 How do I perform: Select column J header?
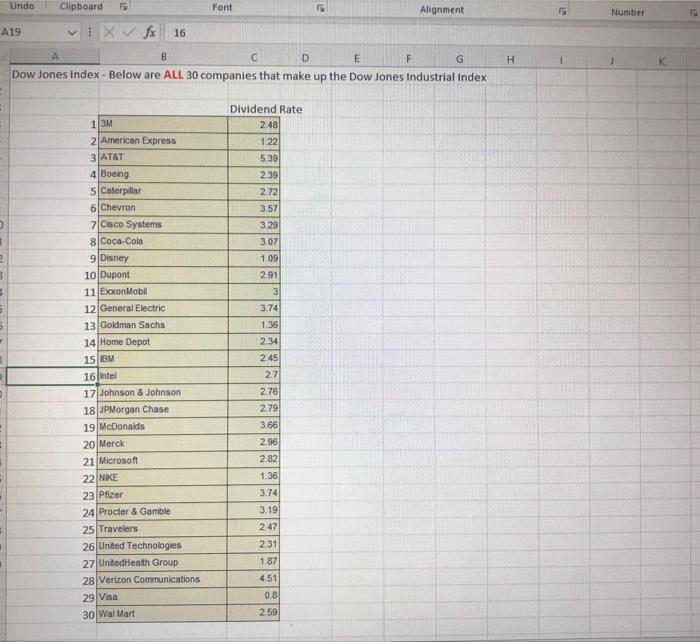[612, 61]
